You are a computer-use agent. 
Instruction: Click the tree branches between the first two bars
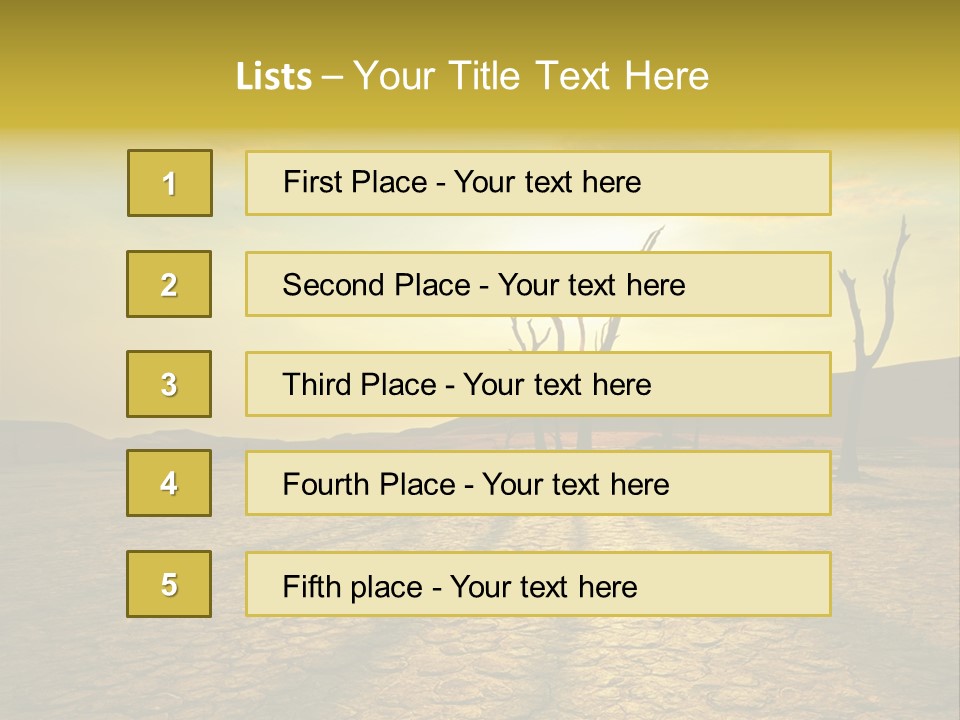pos(650,235)
